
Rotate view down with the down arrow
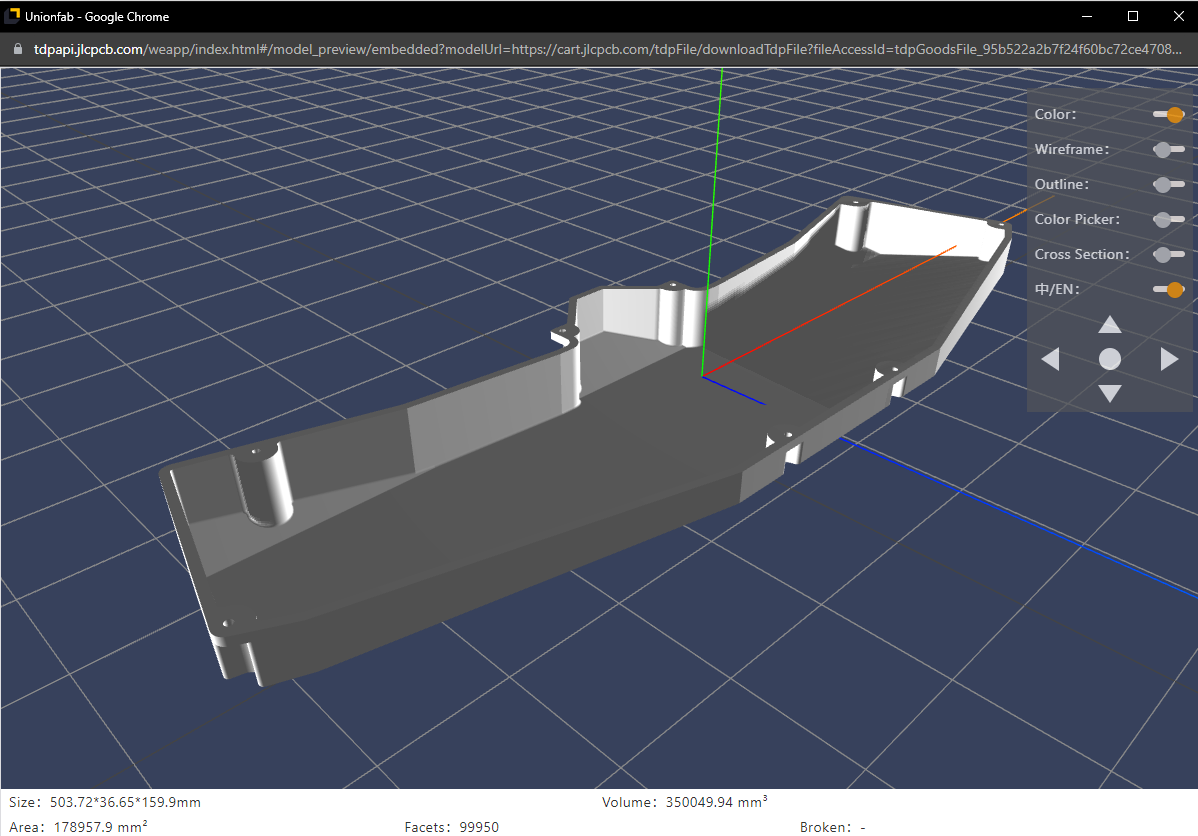[x=1109, y=394]
